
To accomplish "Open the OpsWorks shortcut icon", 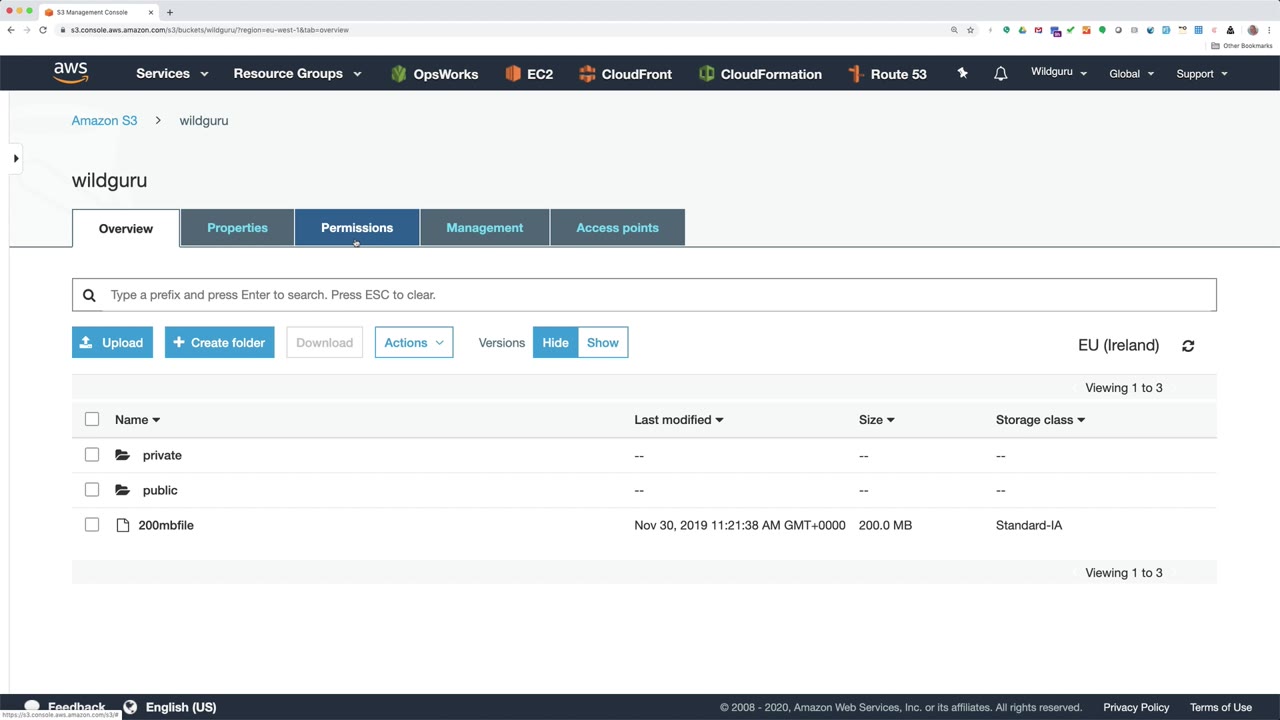I will (434, 74).
